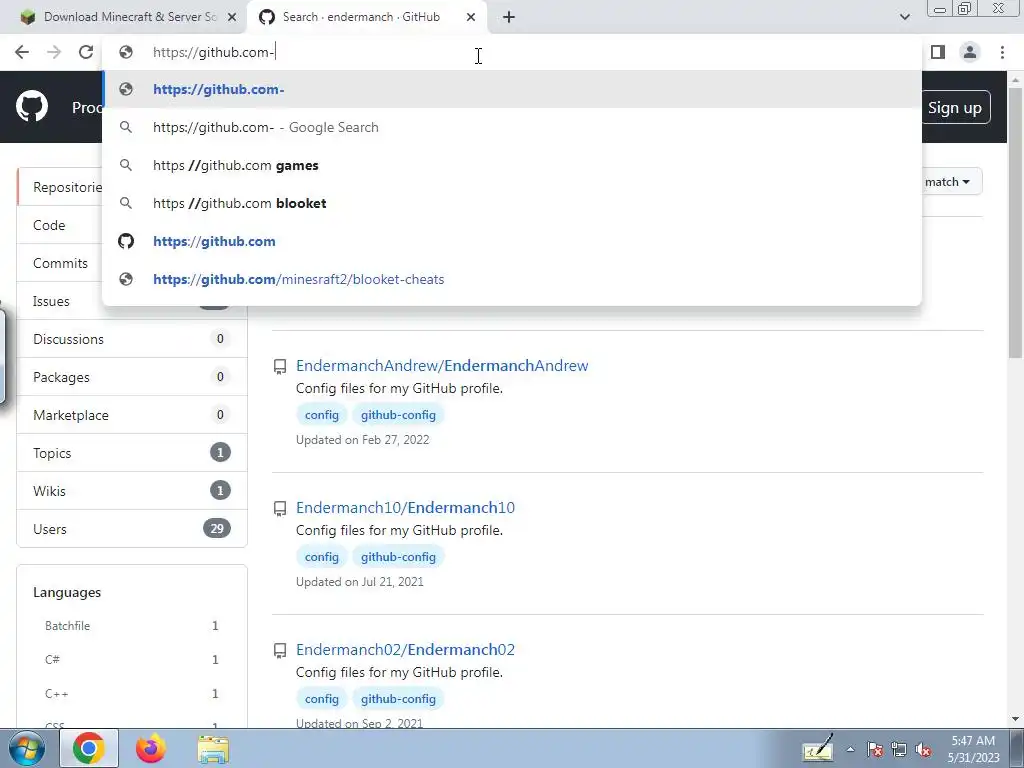Viewport: 1024px width, 768px height.
Task: Open Chrome three-dot menu
Action: point(1002,52)
